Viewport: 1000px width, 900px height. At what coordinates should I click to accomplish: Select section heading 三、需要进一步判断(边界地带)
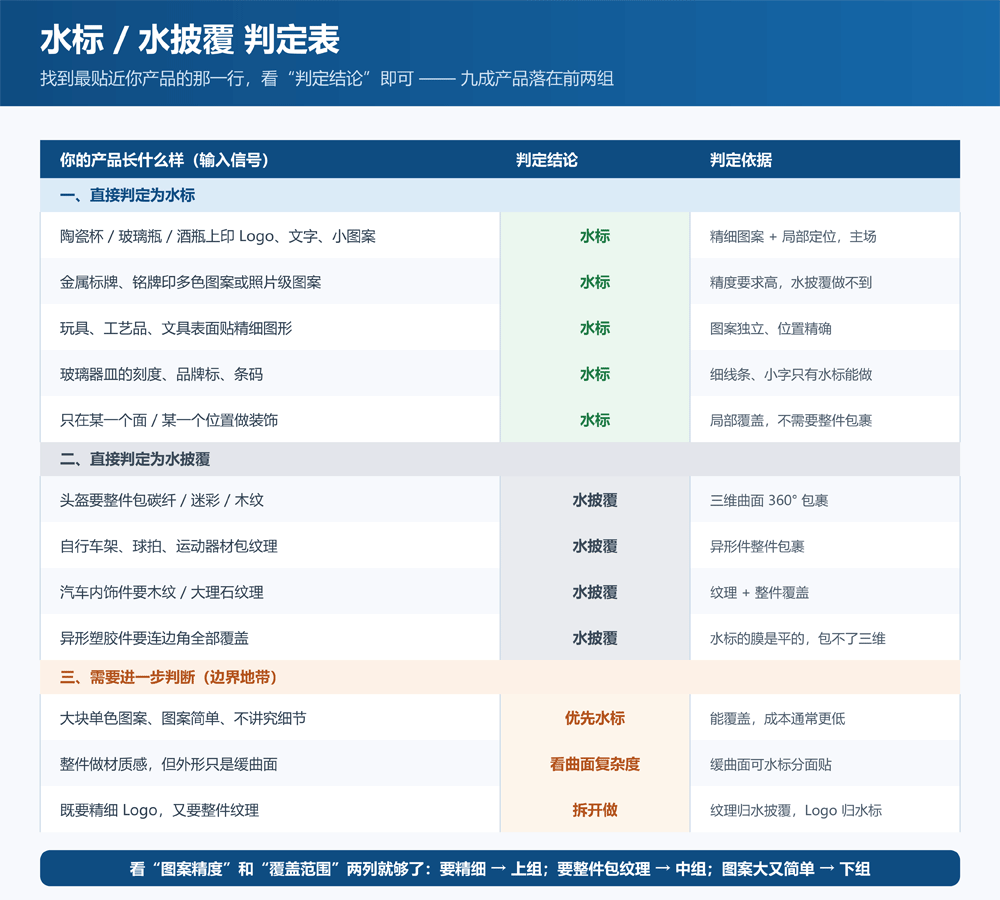click(168, 677)
